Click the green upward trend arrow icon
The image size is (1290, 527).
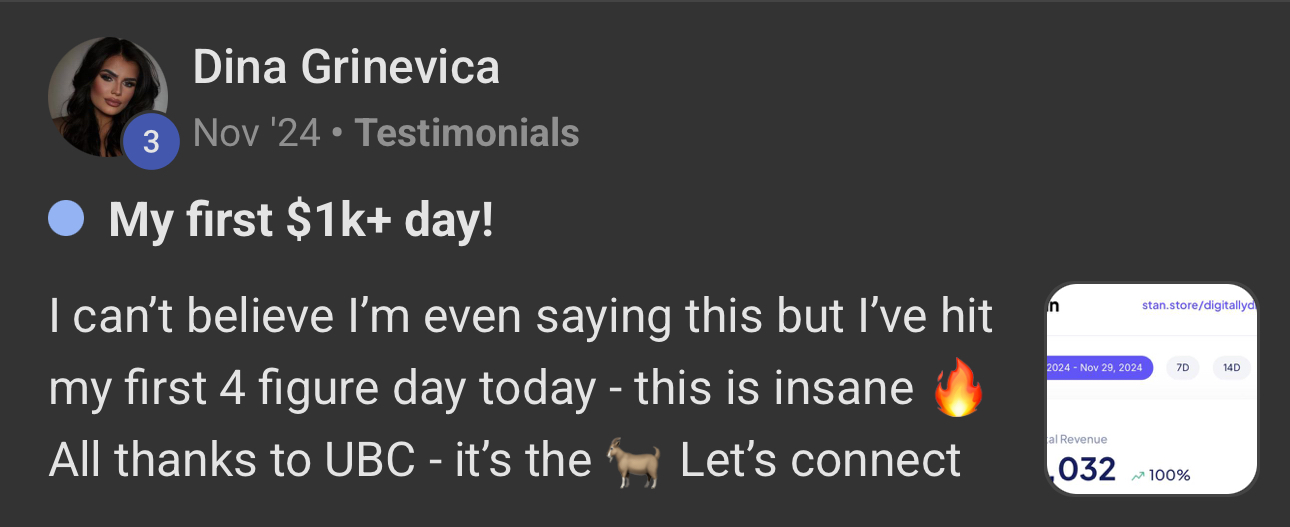point(1138,475)
